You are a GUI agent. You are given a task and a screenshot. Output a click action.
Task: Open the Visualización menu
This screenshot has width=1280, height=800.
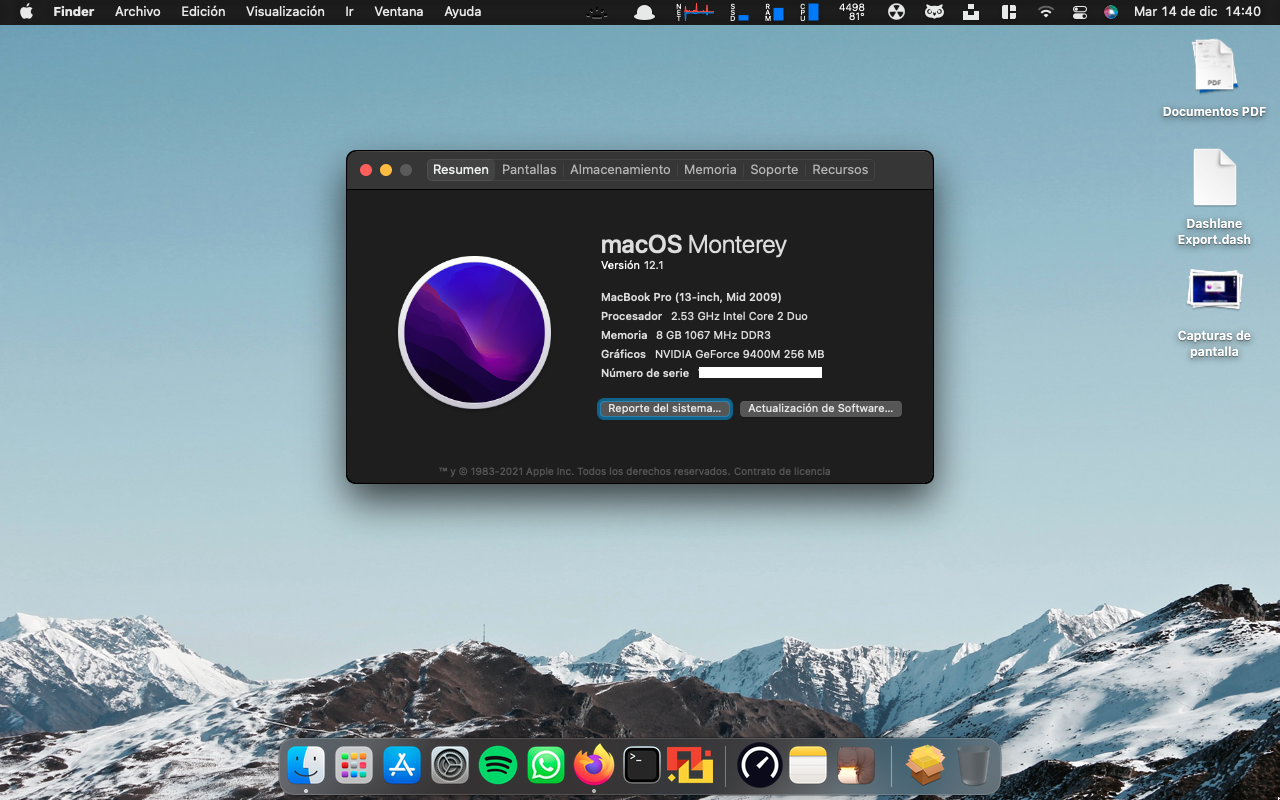(285, 12)
